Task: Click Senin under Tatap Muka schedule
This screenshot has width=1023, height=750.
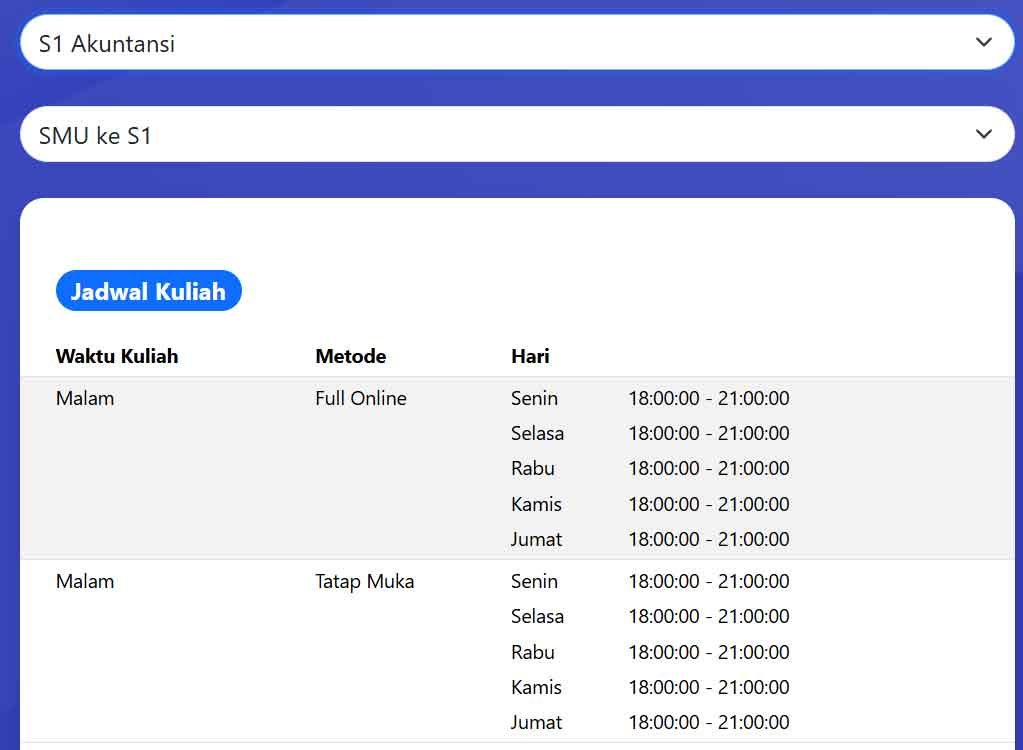Action: coord(534,581)
